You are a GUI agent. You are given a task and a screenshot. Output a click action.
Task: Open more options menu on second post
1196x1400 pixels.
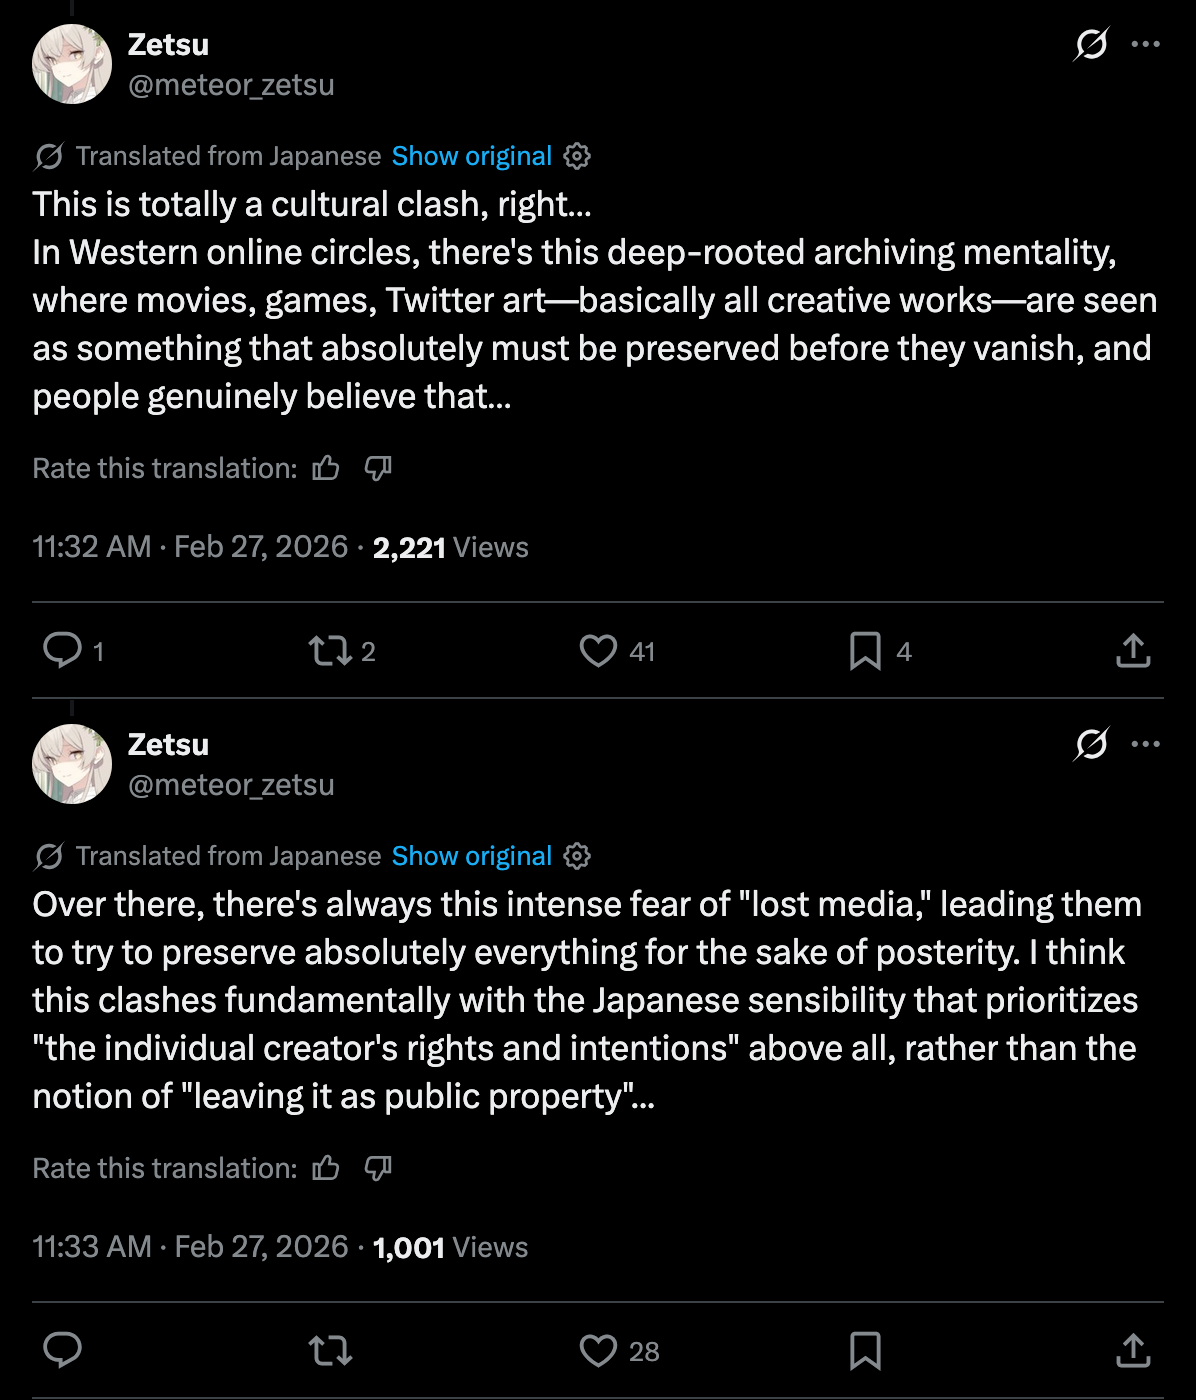(x=1145, y=744)
